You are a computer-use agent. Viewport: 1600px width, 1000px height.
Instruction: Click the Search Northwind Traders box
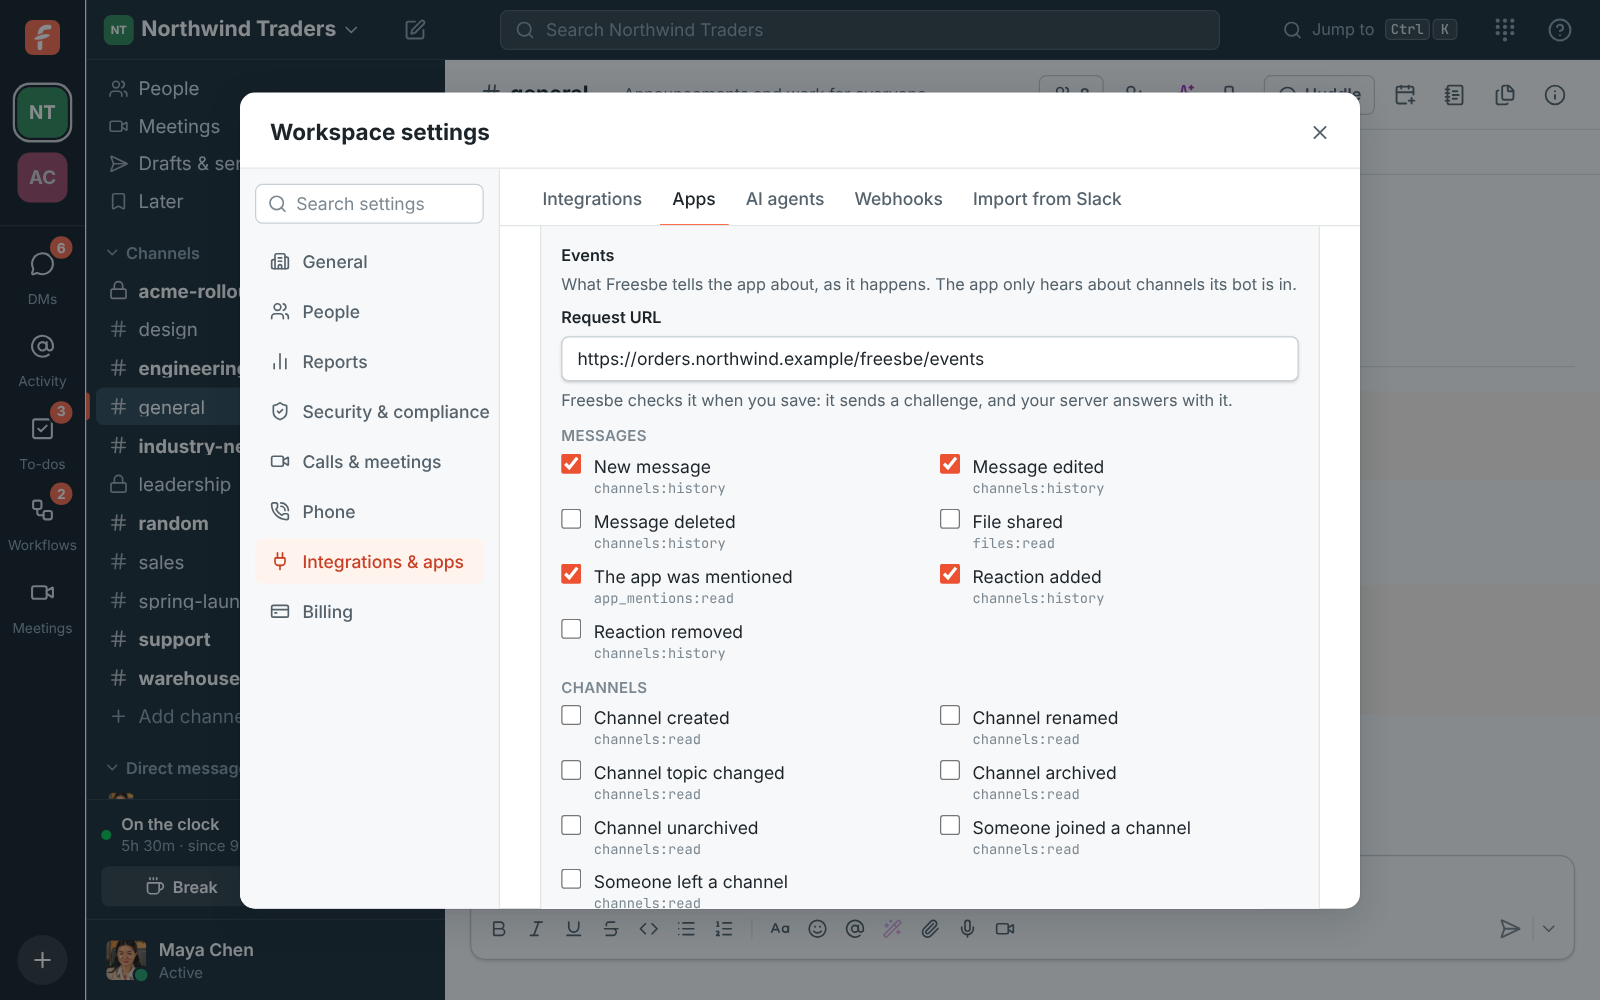(860, 30)
